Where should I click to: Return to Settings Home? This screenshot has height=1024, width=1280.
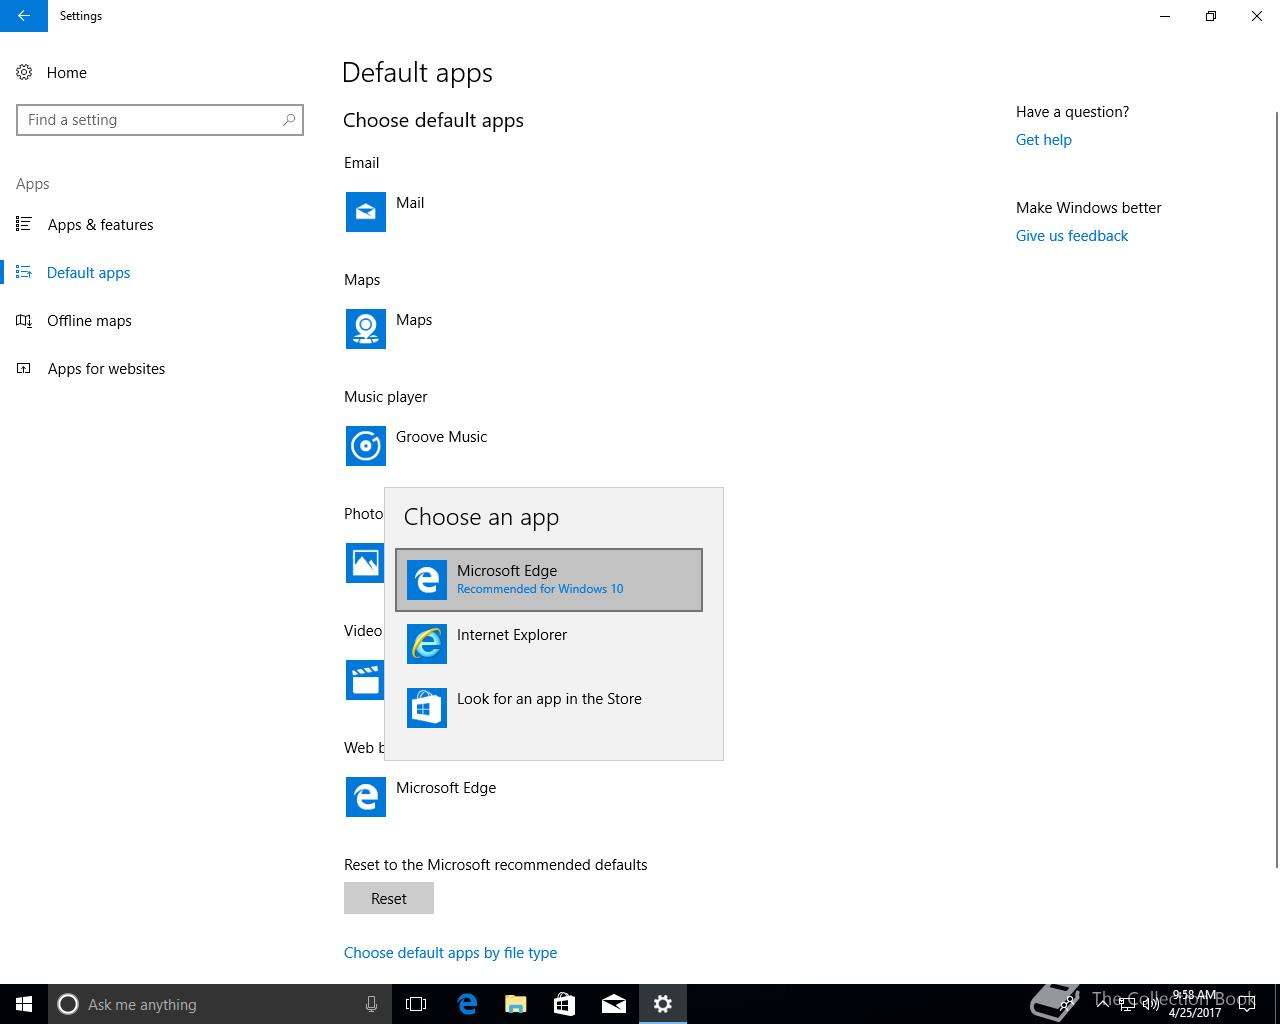click(x=66, y=73)
